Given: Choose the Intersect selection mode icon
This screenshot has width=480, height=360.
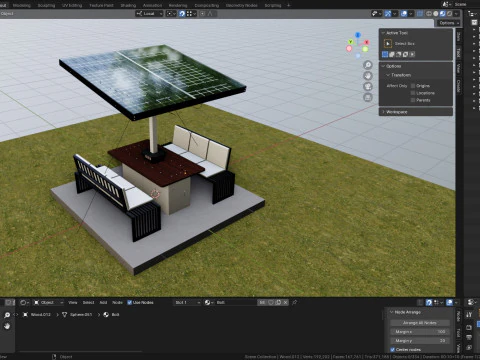Looking at the screenshot, I should pyautogui.click(x=412, y=54).
